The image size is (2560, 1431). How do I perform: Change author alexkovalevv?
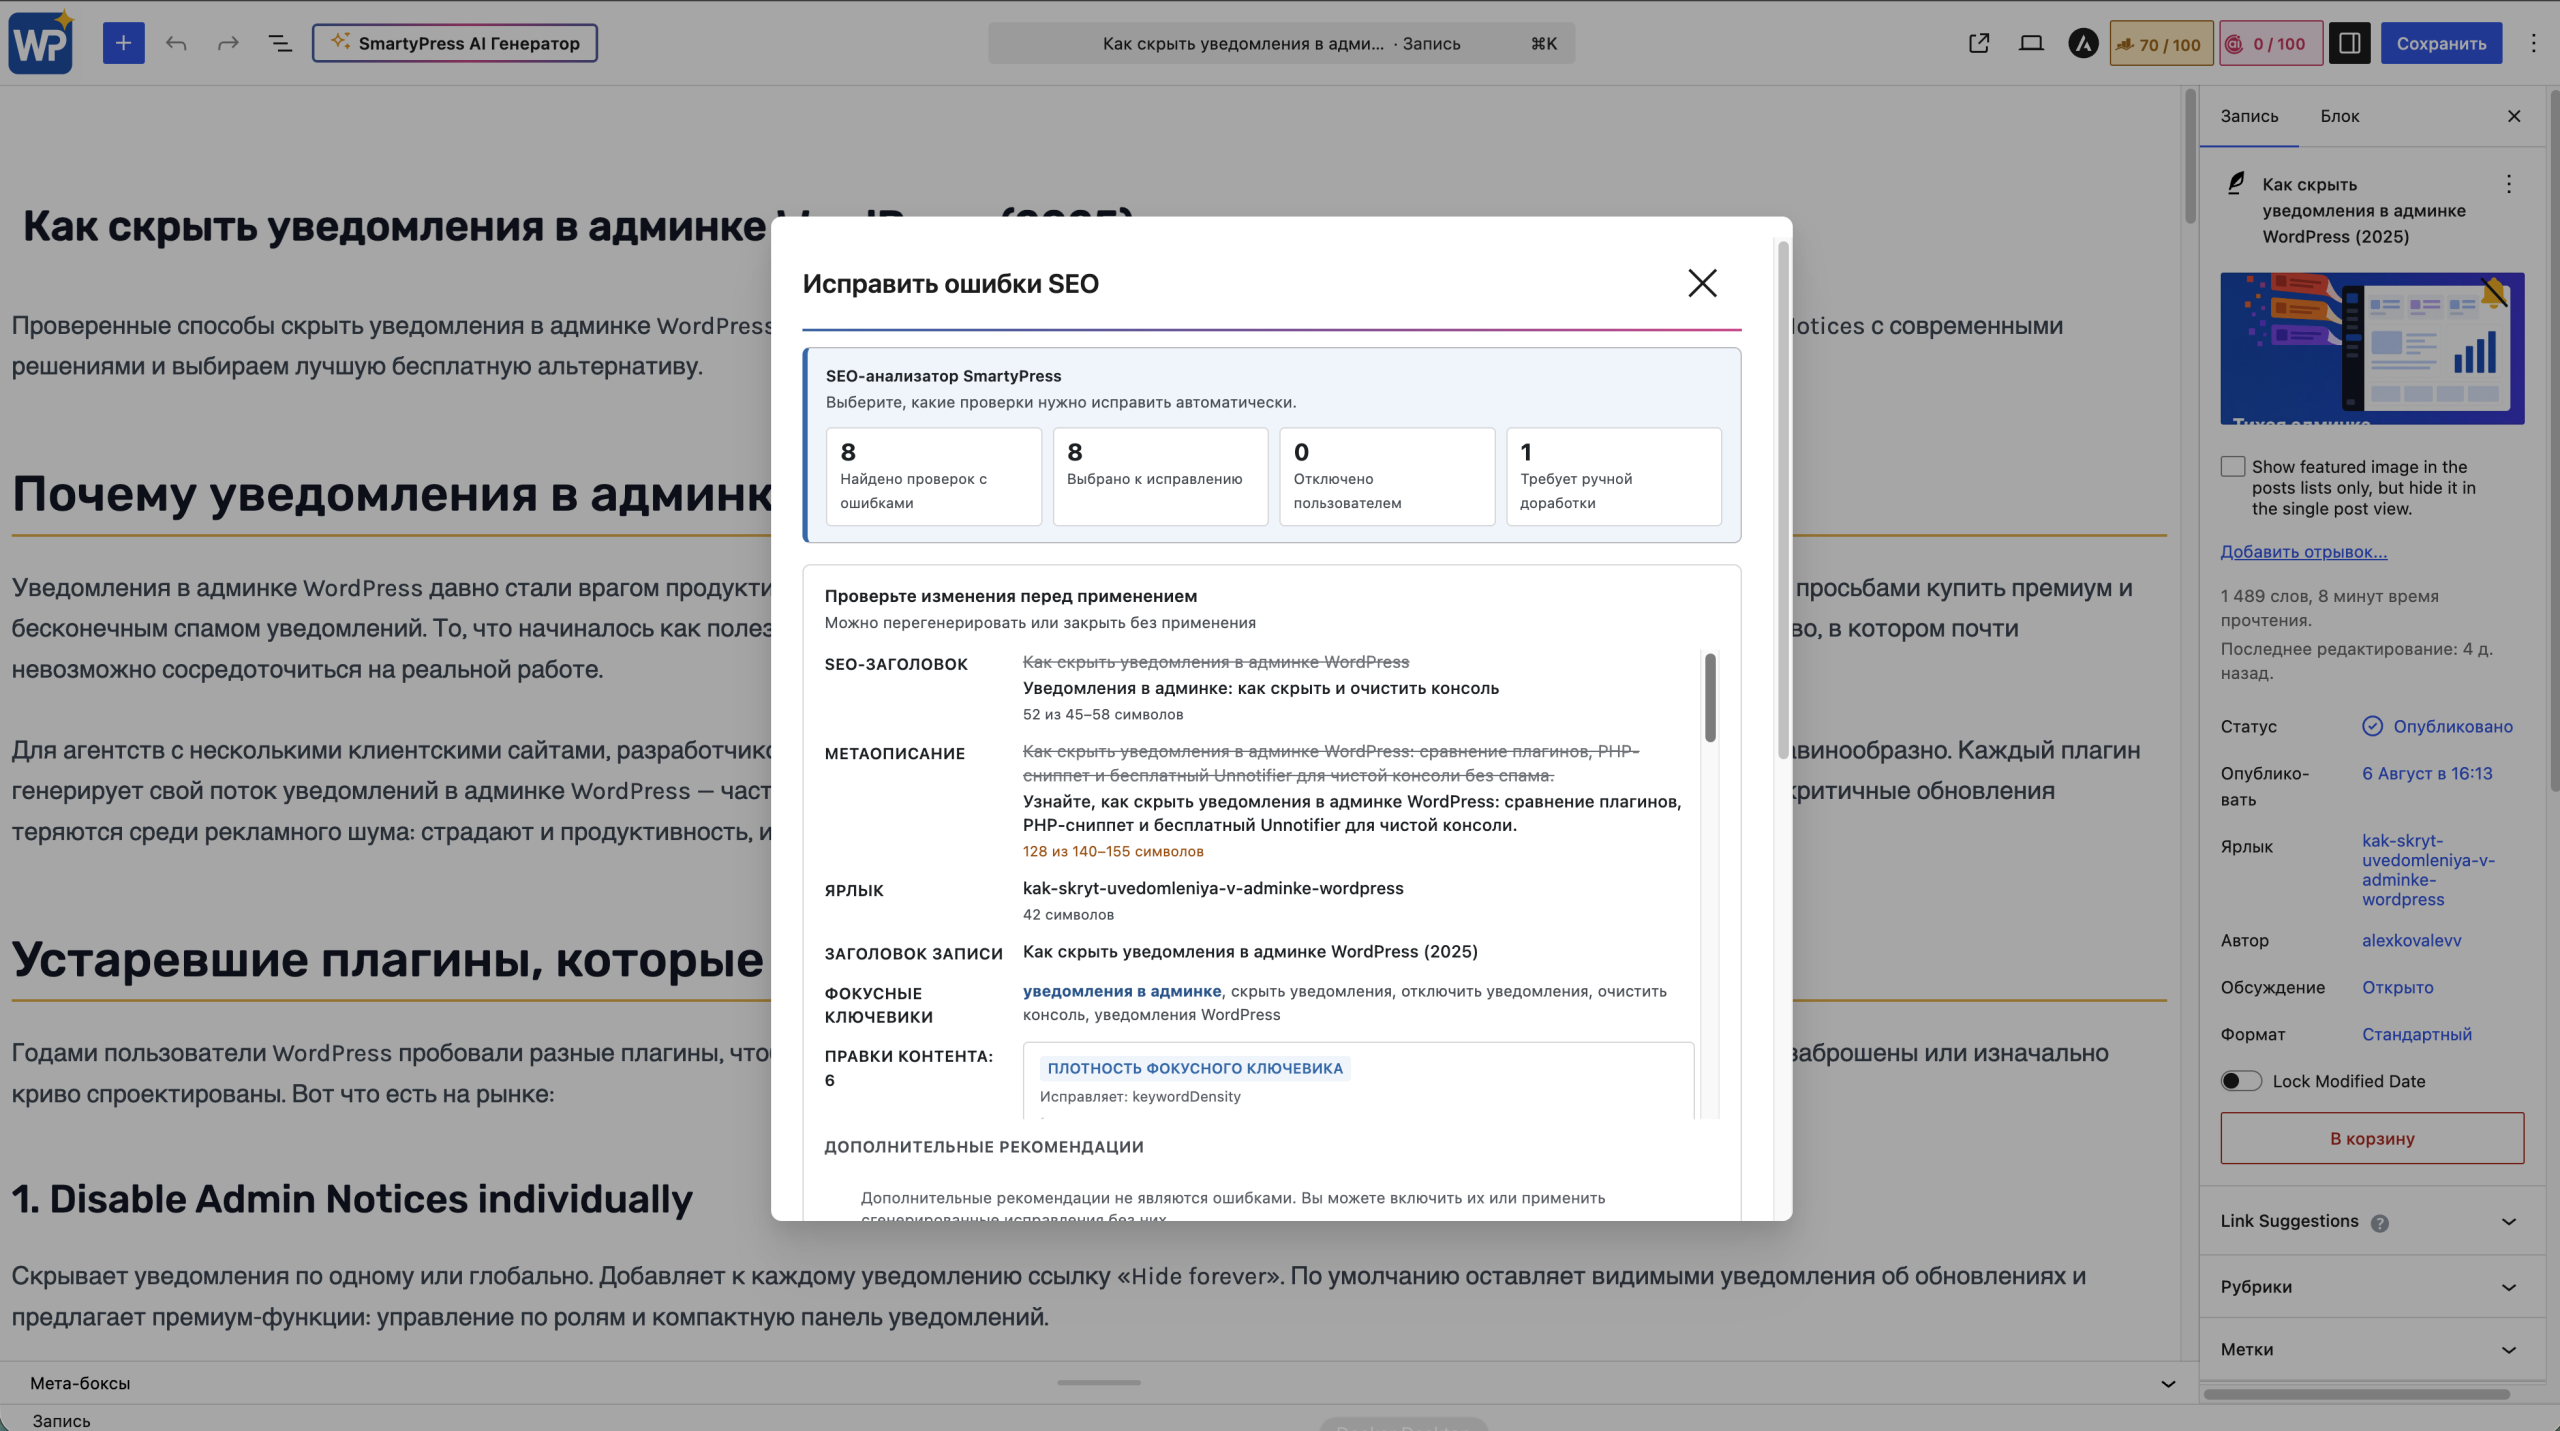tap(2411, 940)
